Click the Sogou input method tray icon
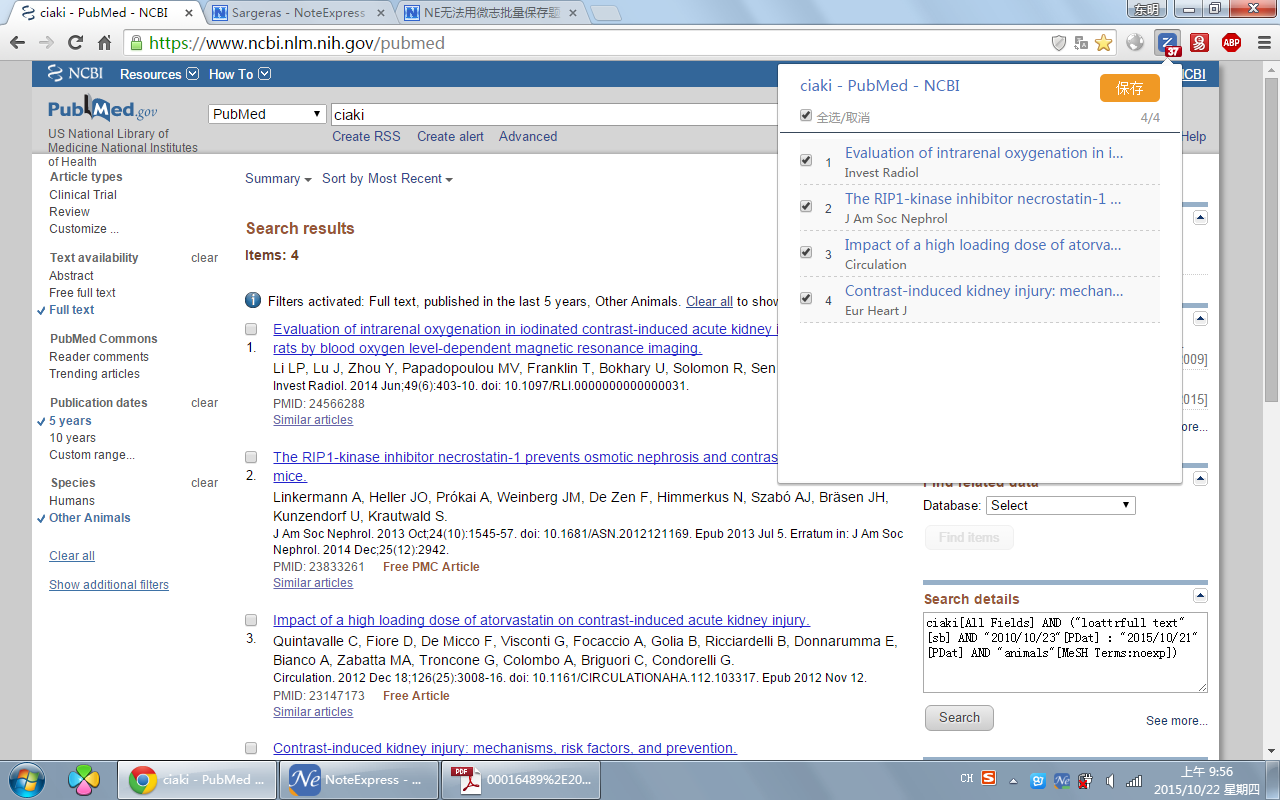 pos(988,779)
